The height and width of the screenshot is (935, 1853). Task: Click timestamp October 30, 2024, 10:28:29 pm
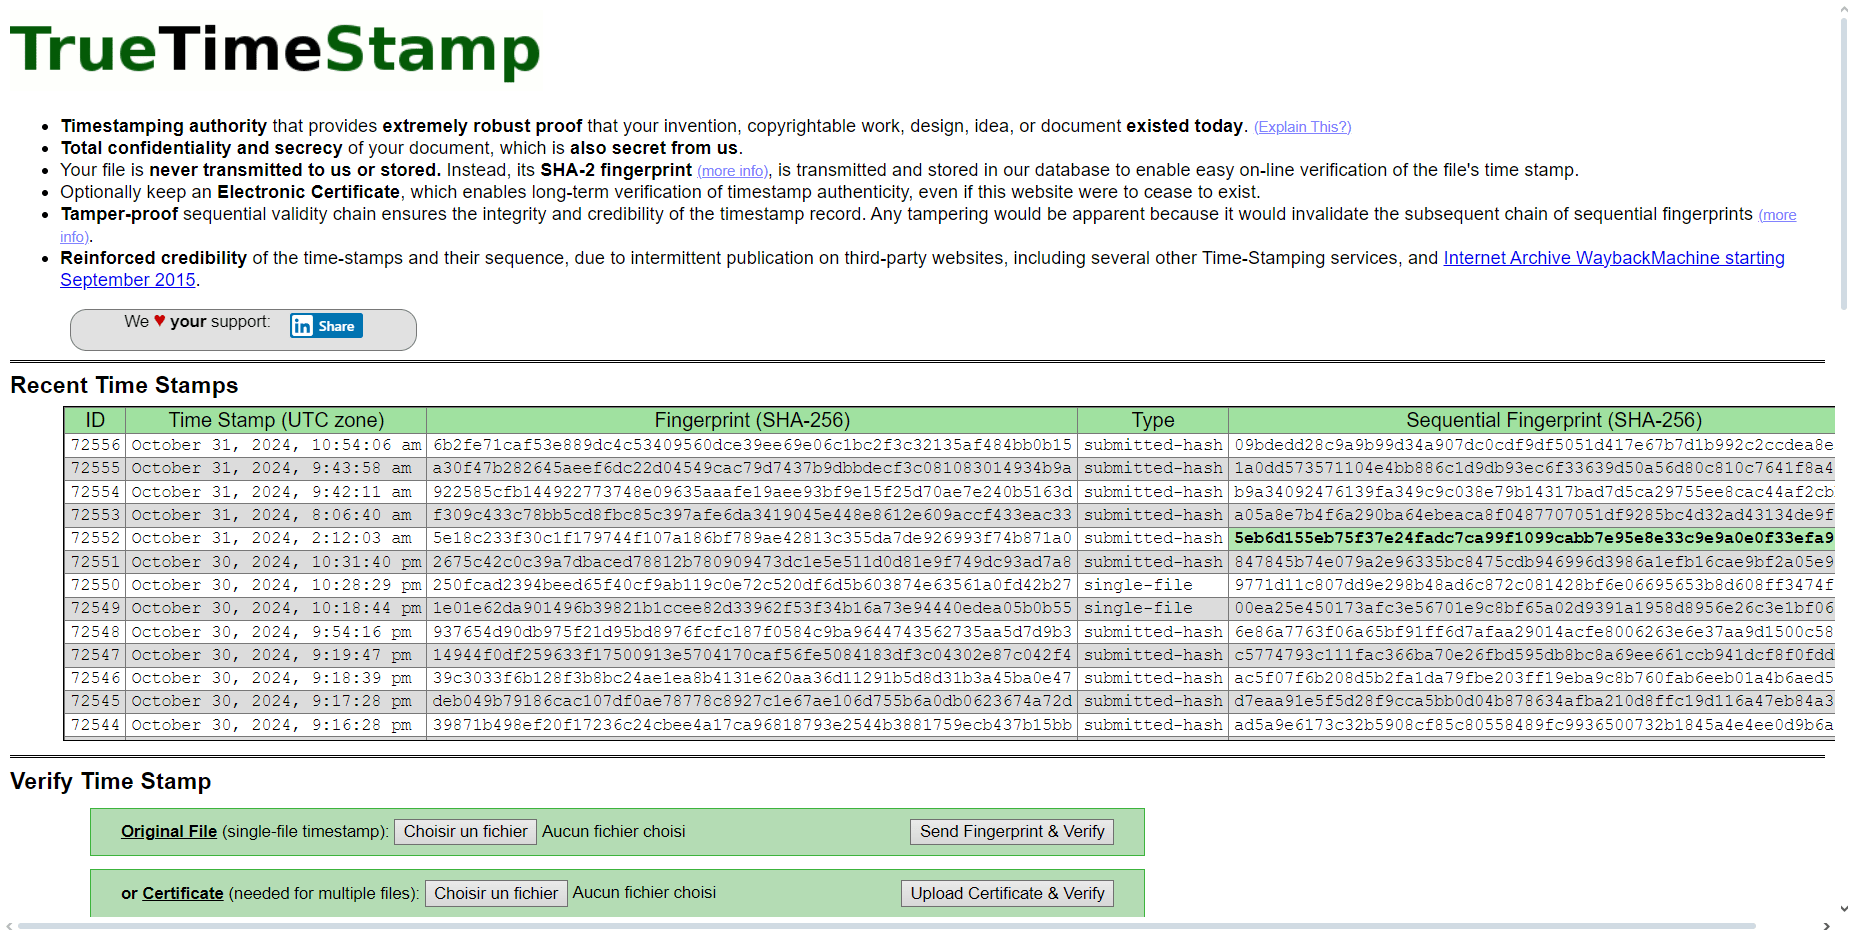(276, 585)
